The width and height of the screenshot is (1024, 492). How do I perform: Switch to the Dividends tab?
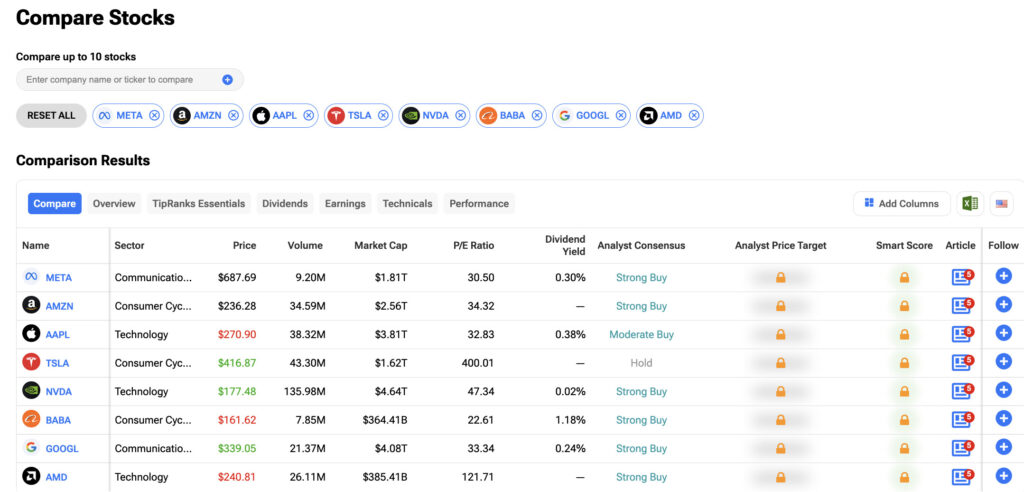click(x=285, y=203)
